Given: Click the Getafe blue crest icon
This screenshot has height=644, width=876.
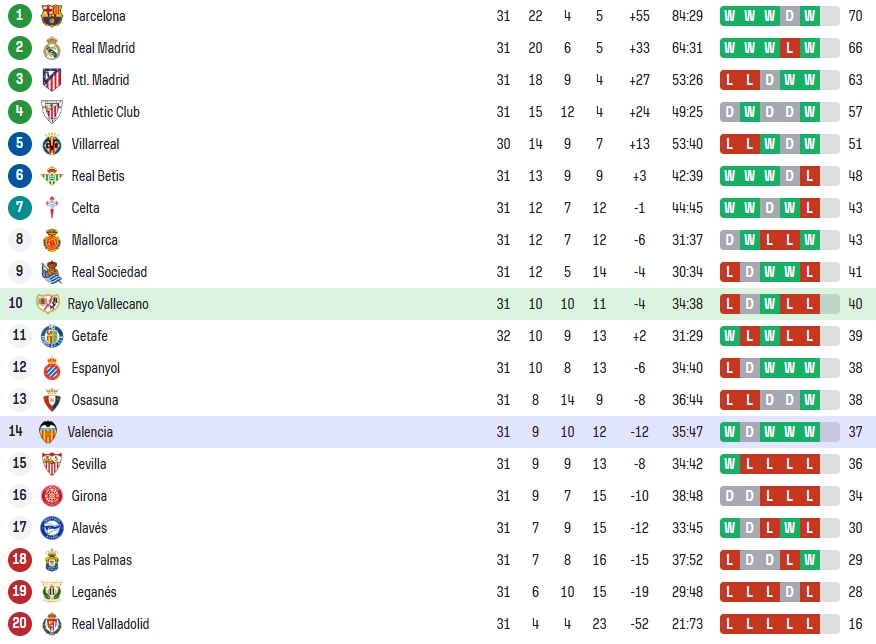Looking at the screenshot, I should click(52, 336).
